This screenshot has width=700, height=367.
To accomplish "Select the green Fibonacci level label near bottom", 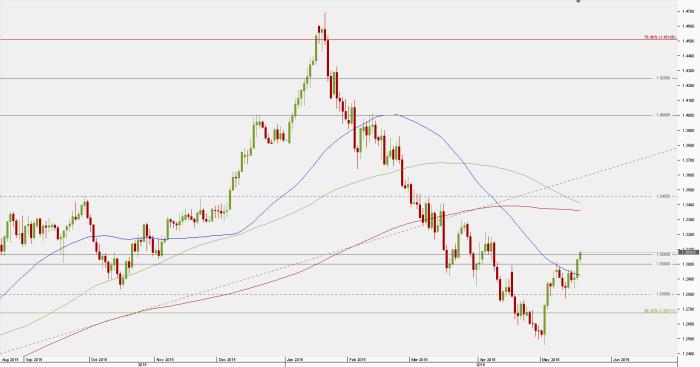I will pos(660,311).
